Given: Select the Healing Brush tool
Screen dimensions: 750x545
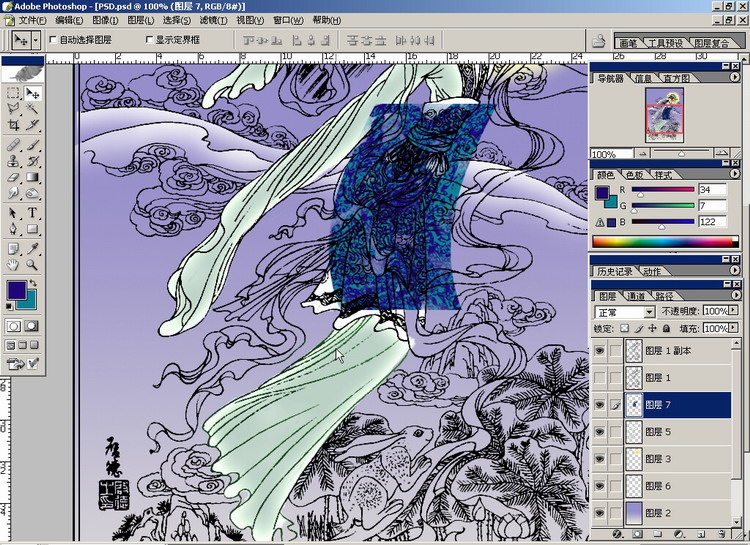Looking at the screenshot, I should [x=13, y=145].
